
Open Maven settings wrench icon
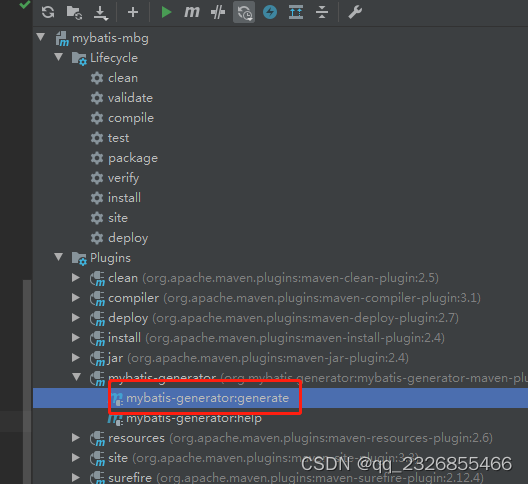click(355, 12)
